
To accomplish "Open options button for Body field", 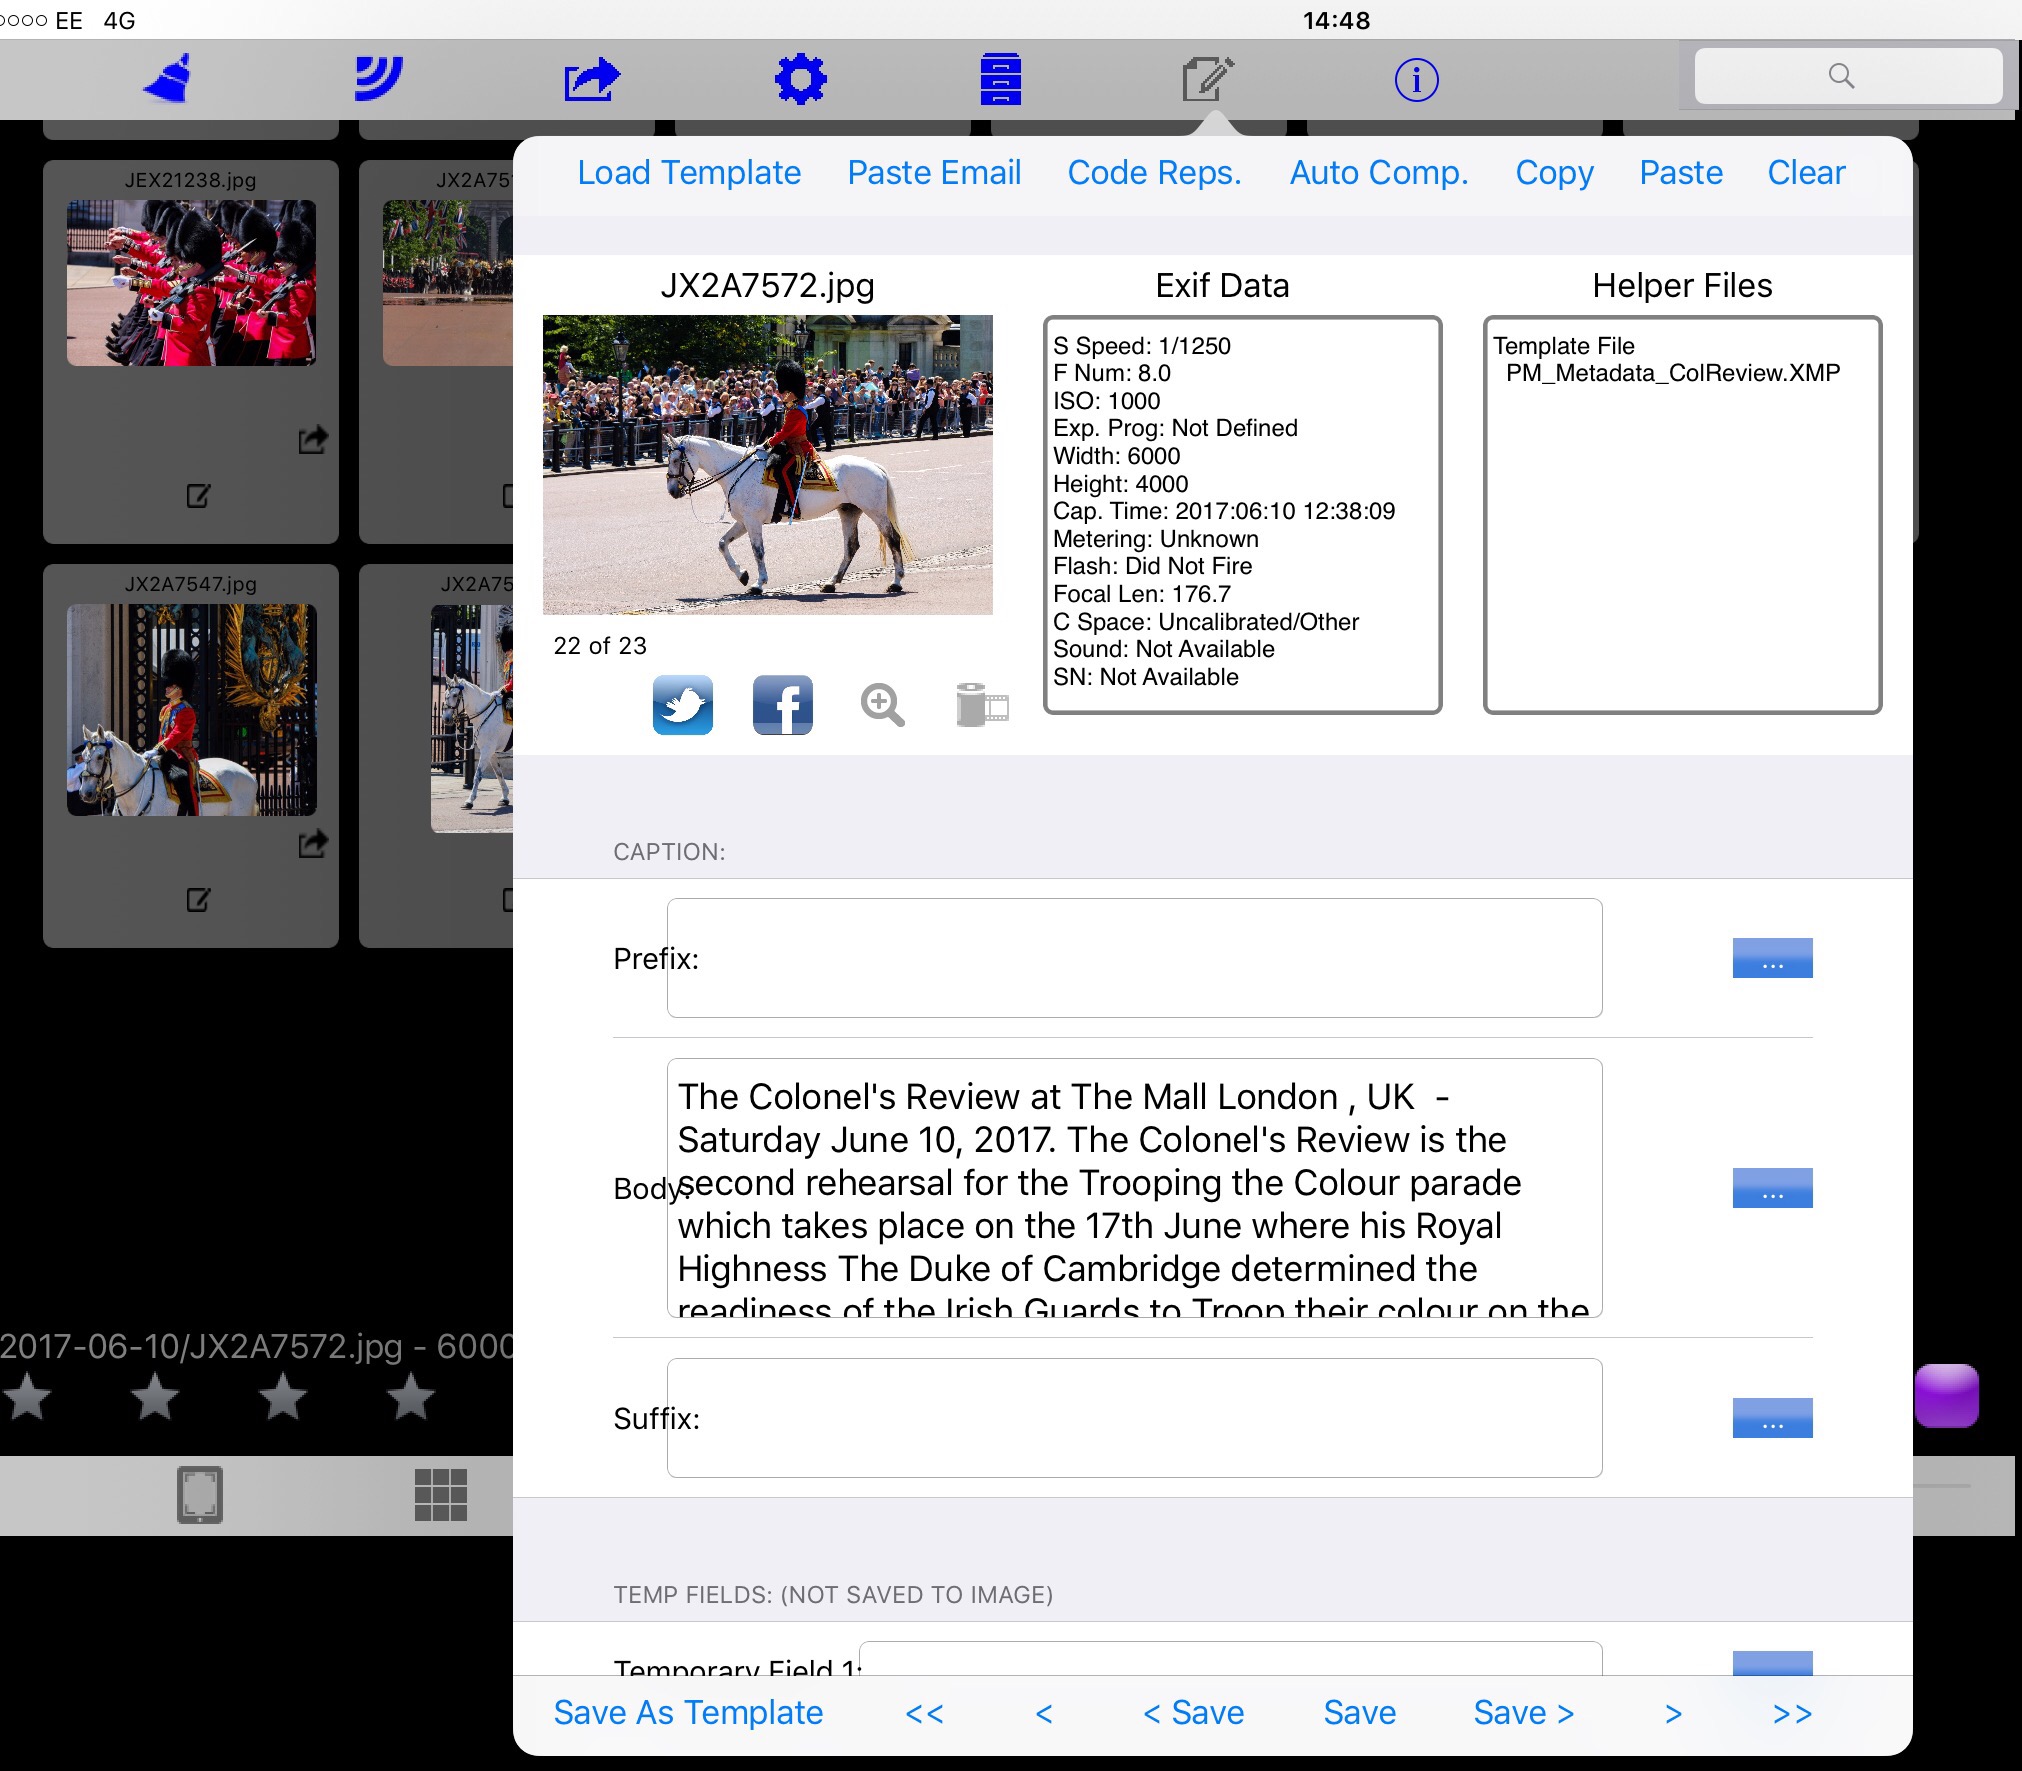I will [x=1772, y=1188].
